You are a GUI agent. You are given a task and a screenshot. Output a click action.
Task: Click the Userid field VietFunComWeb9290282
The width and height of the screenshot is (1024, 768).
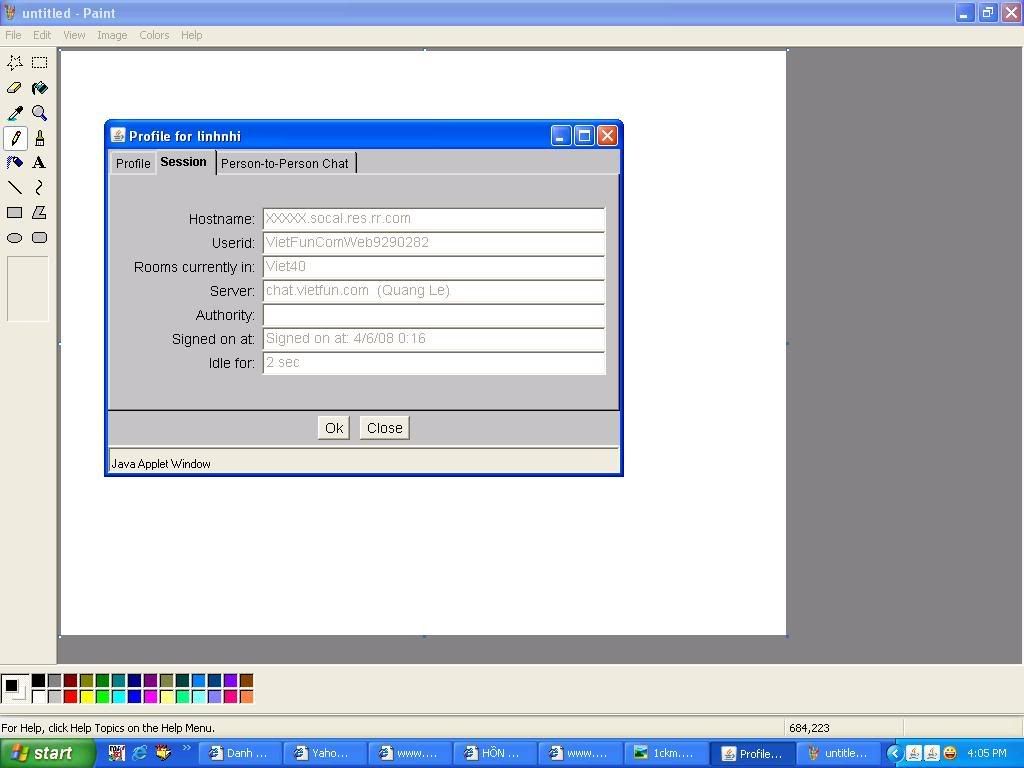pyautogui.click(x=434, y=243)
